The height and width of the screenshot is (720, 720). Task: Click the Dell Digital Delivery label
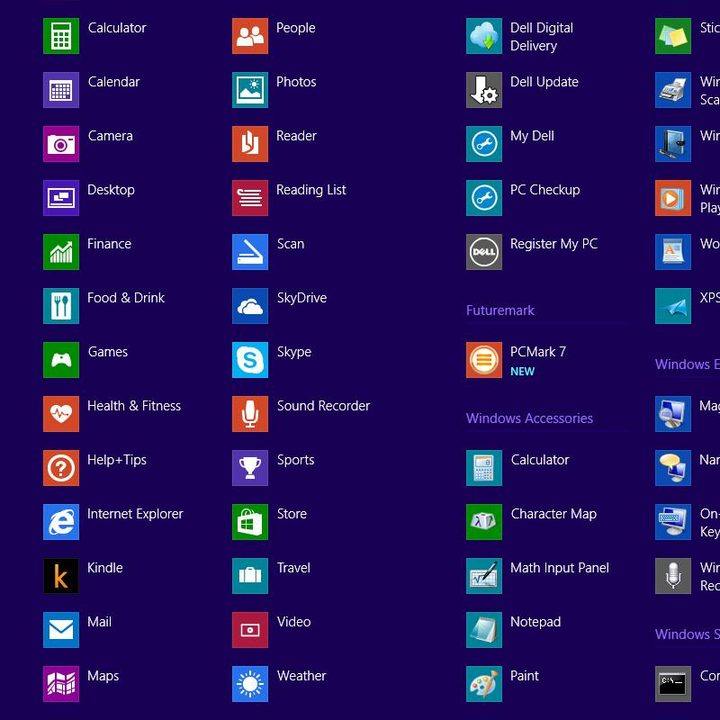coord(542,37)
